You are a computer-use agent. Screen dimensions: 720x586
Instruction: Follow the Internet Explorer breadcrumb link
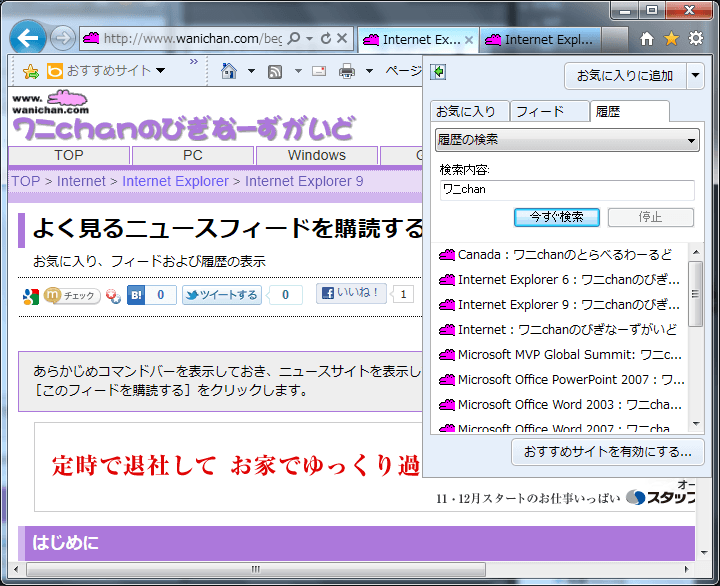coord(175,181)
